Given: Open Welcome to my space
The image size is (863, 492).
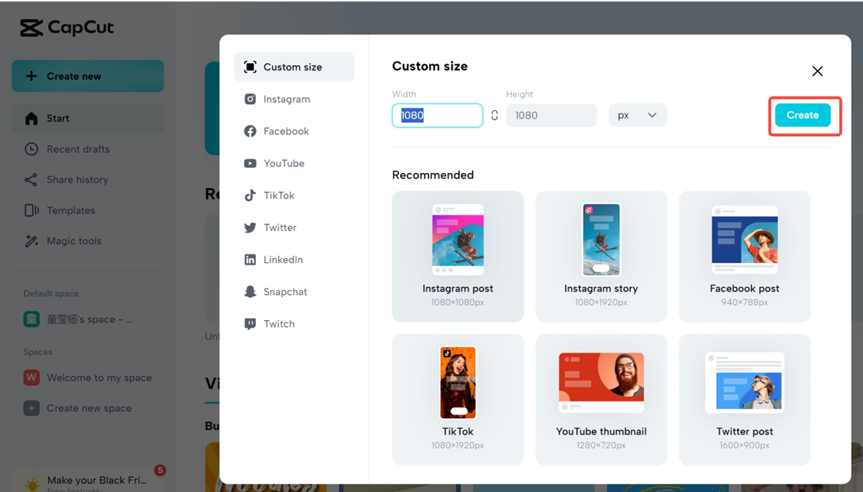Looking at the screenshot, I should click(x=88, y=378).
